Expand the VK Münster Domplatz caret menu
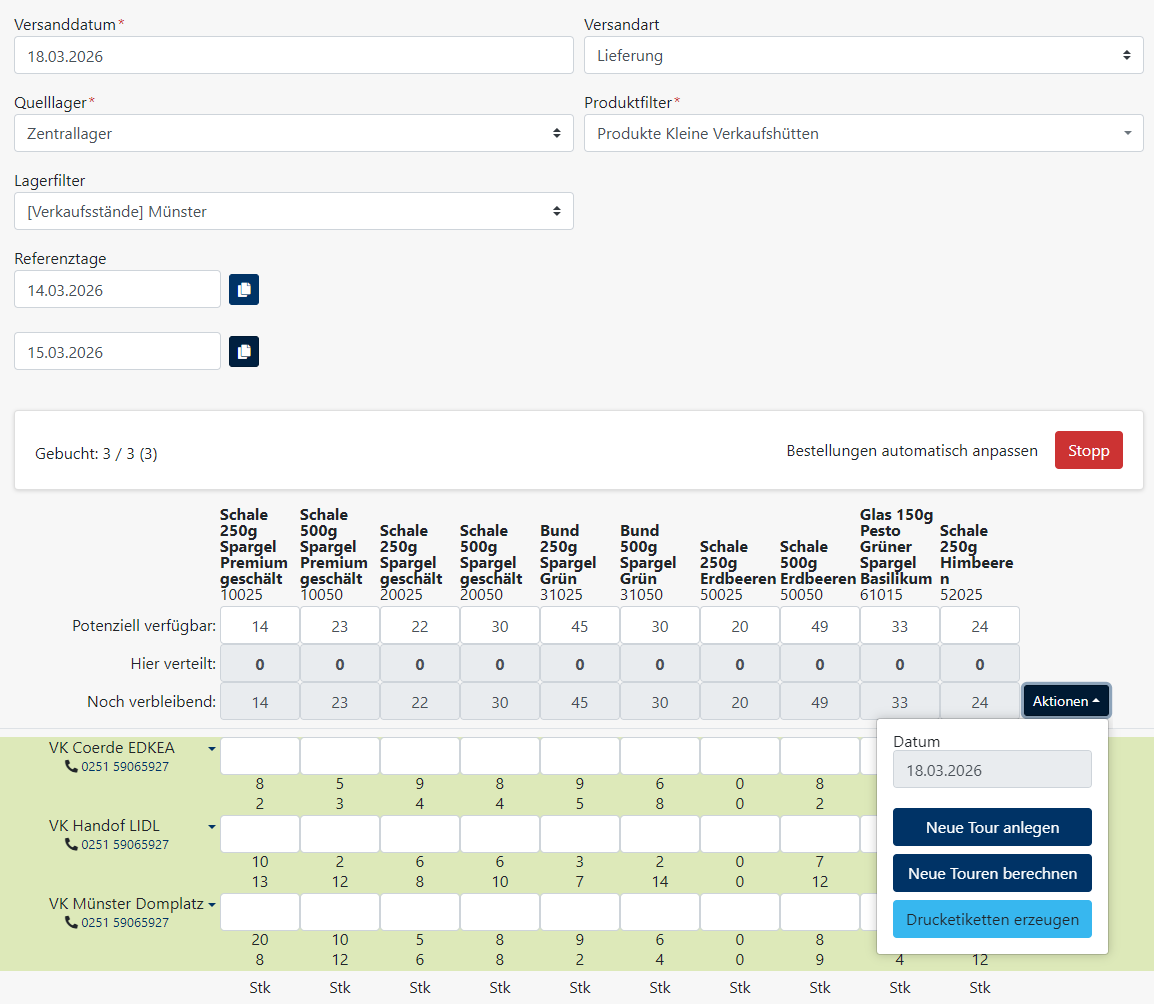Image resolution: width=1154 pixels, height=1004 pixels. pos(212,905)
